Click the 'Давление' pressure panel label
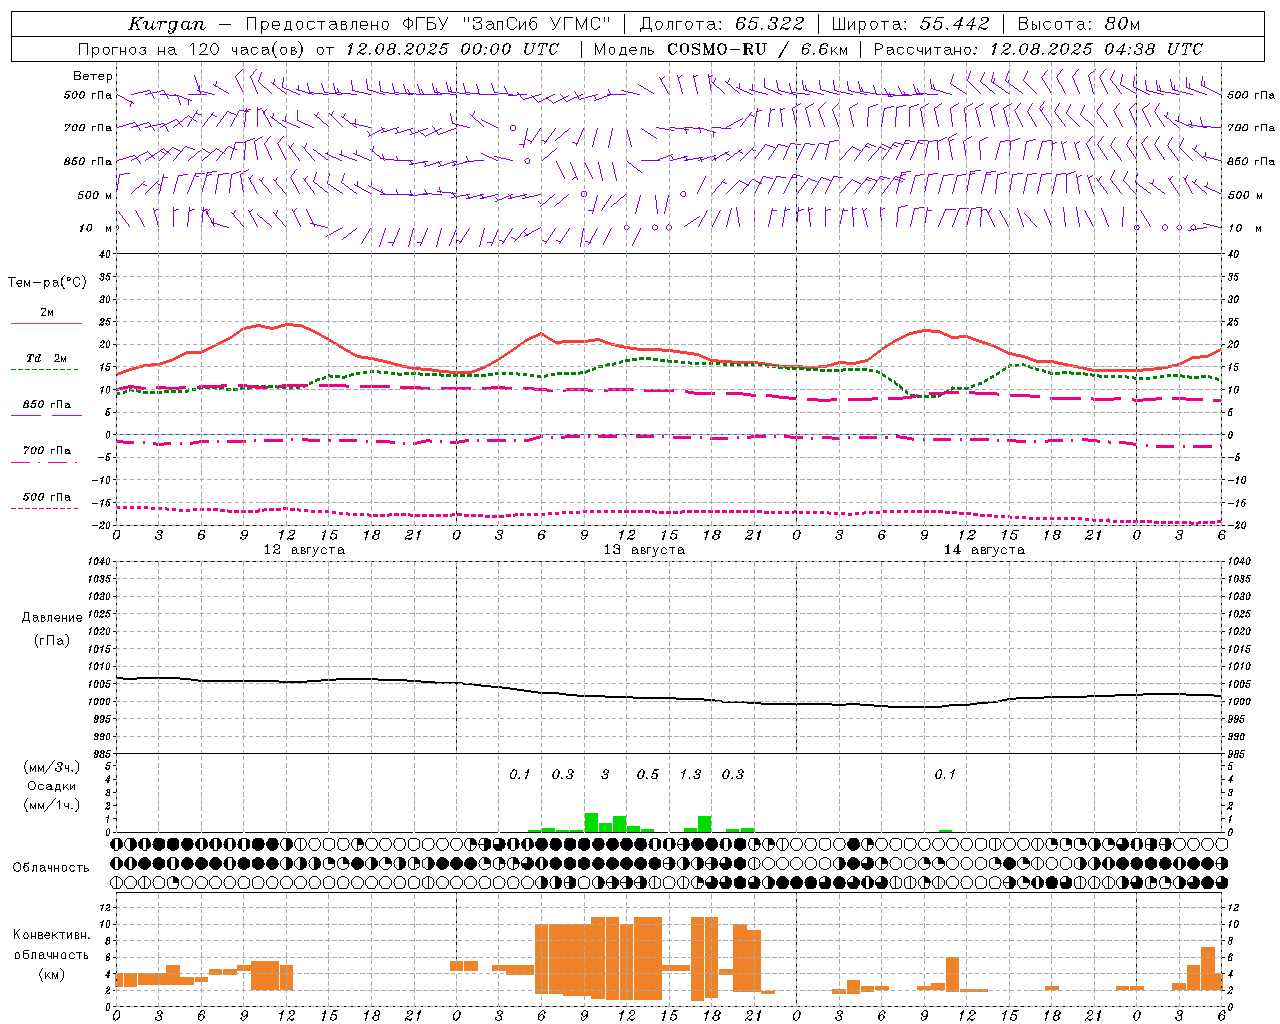The height and width of the screenshot is (1024, 1280). [52, 617]
